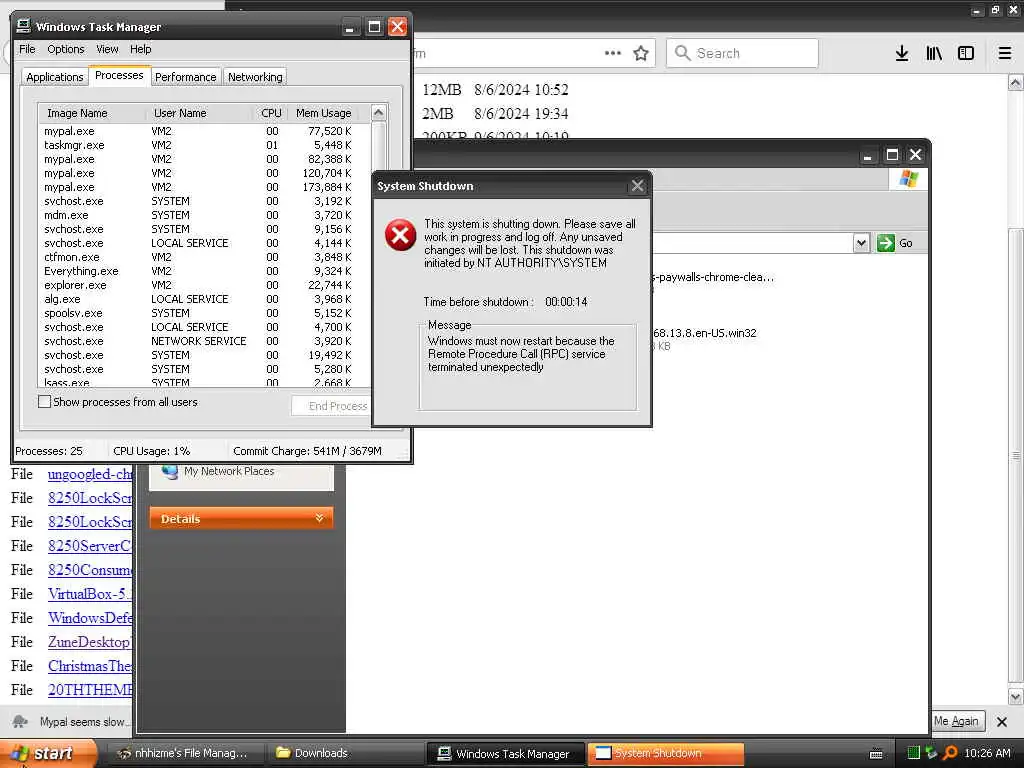Viewport: 1024px width, 768px height.
Task: Click the keyboard icon on taskbar
Action: 876,754
